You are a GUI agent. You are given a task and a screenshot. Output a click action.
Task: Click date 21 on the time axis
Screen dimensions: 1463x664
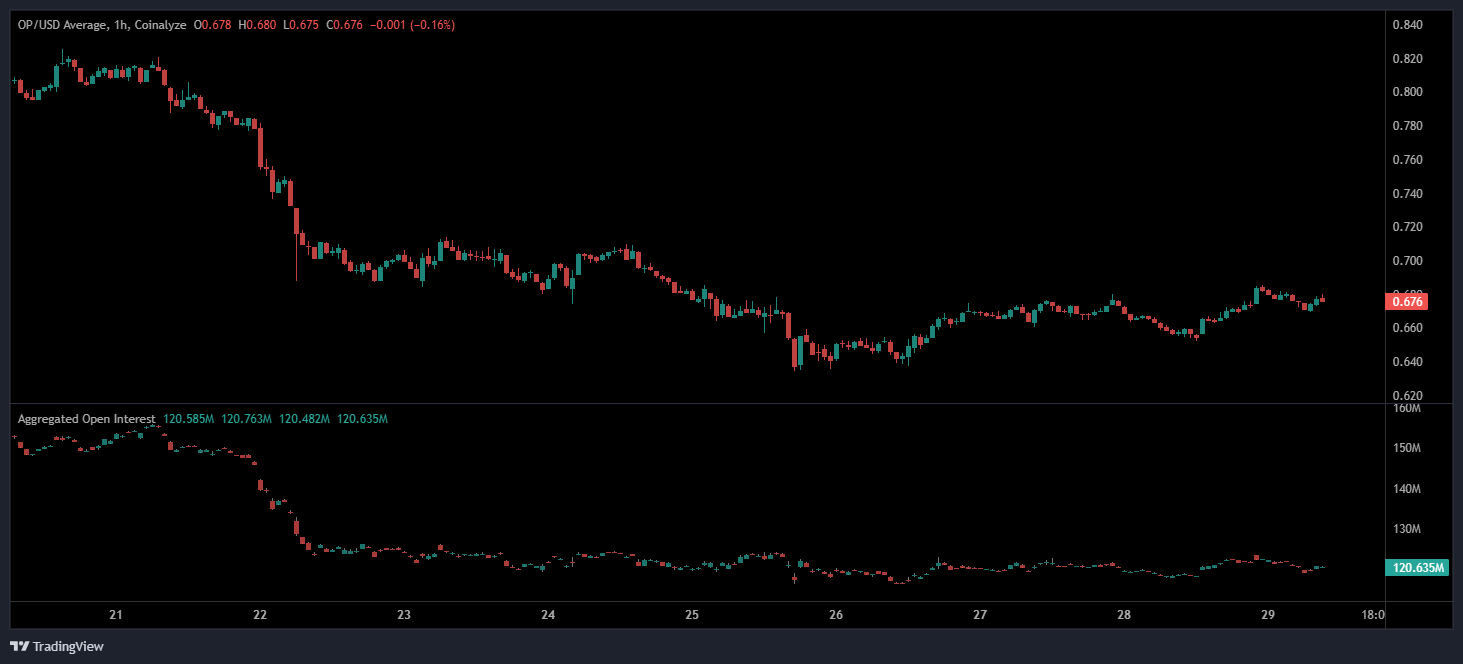point(116,615)
